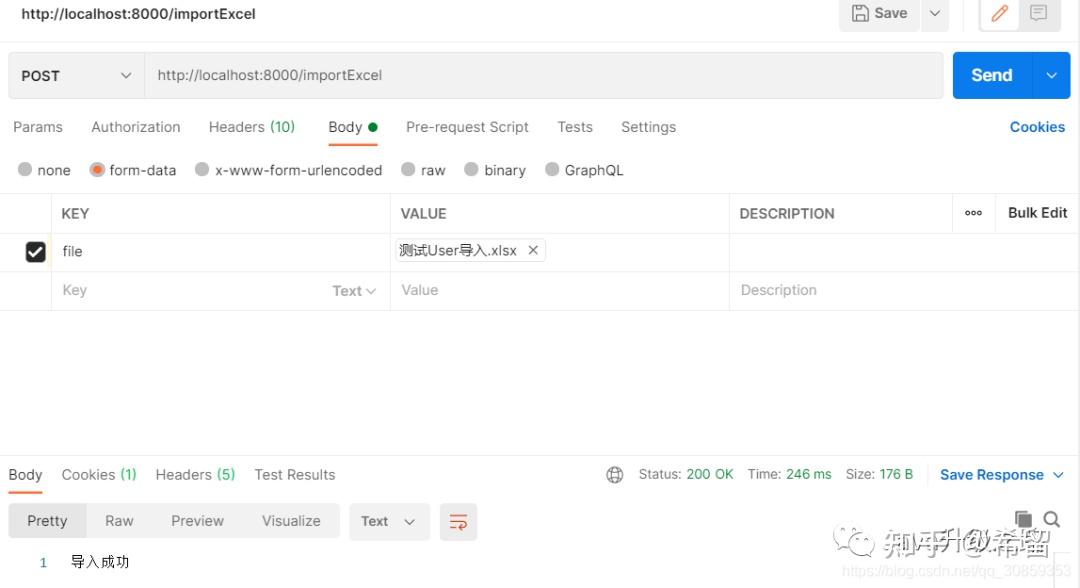The width and height of the screenshot is (1080, 588).
Task: Click the request title http://localhost:8000/importExcel
Action: (138, 14)
